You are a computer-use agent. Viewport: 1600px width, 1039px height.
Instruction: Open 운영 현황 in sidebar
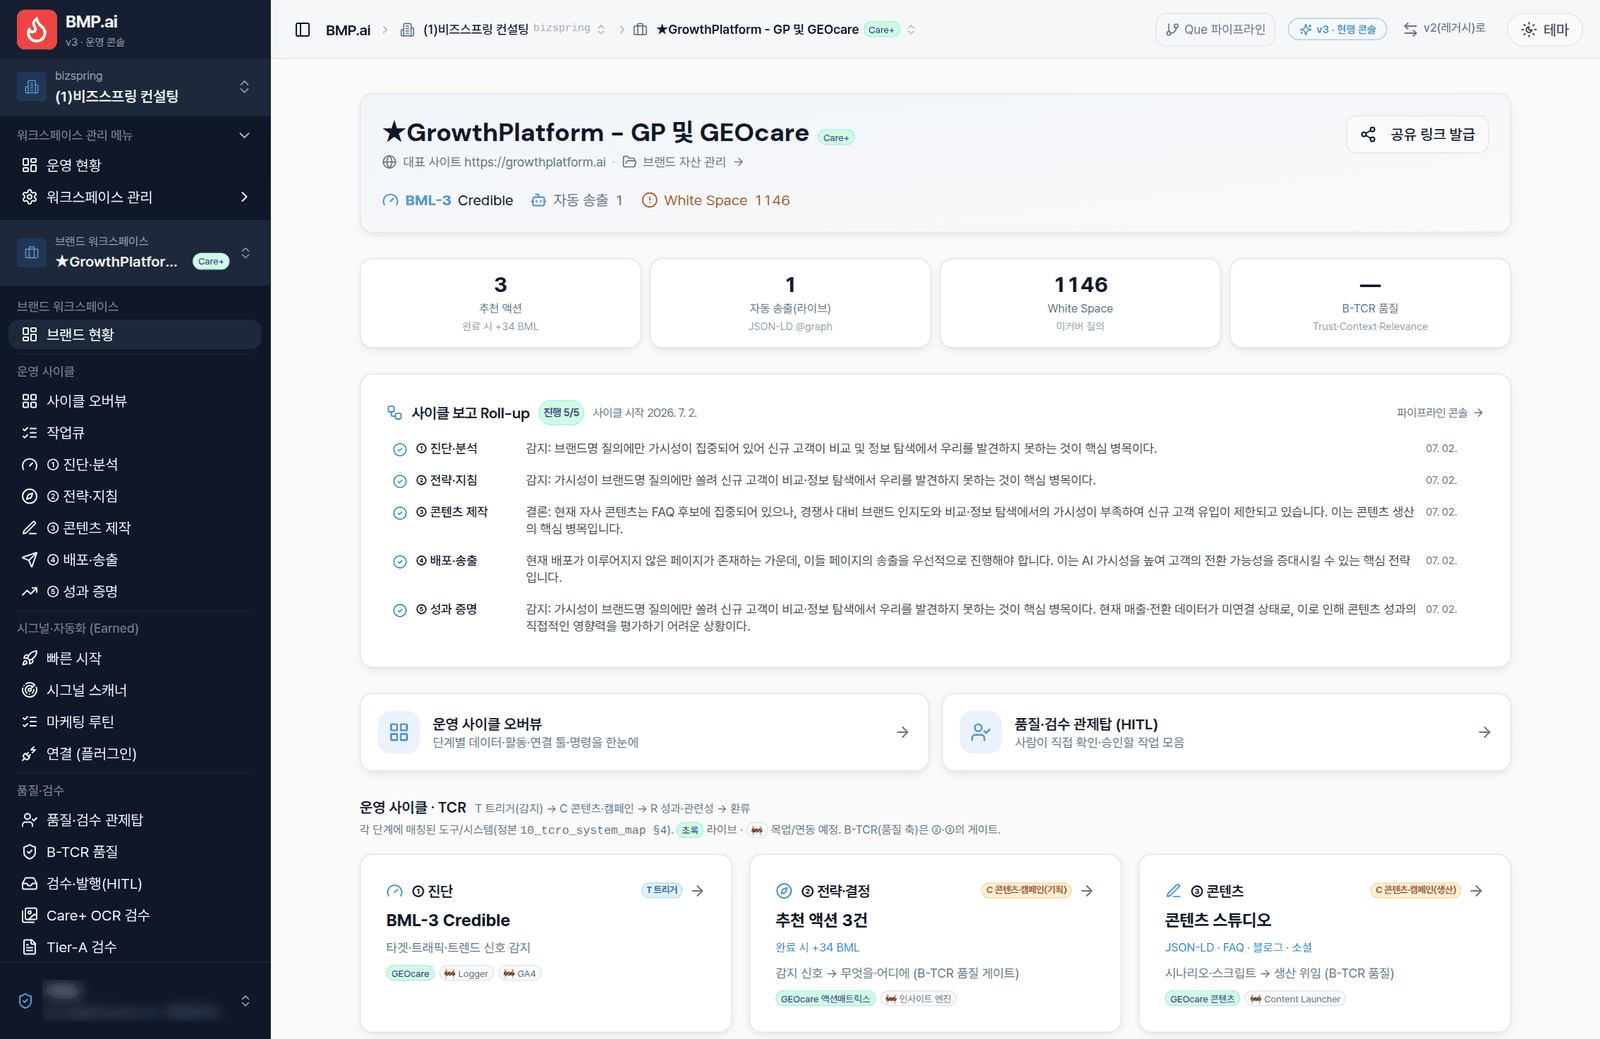[134, 165]
